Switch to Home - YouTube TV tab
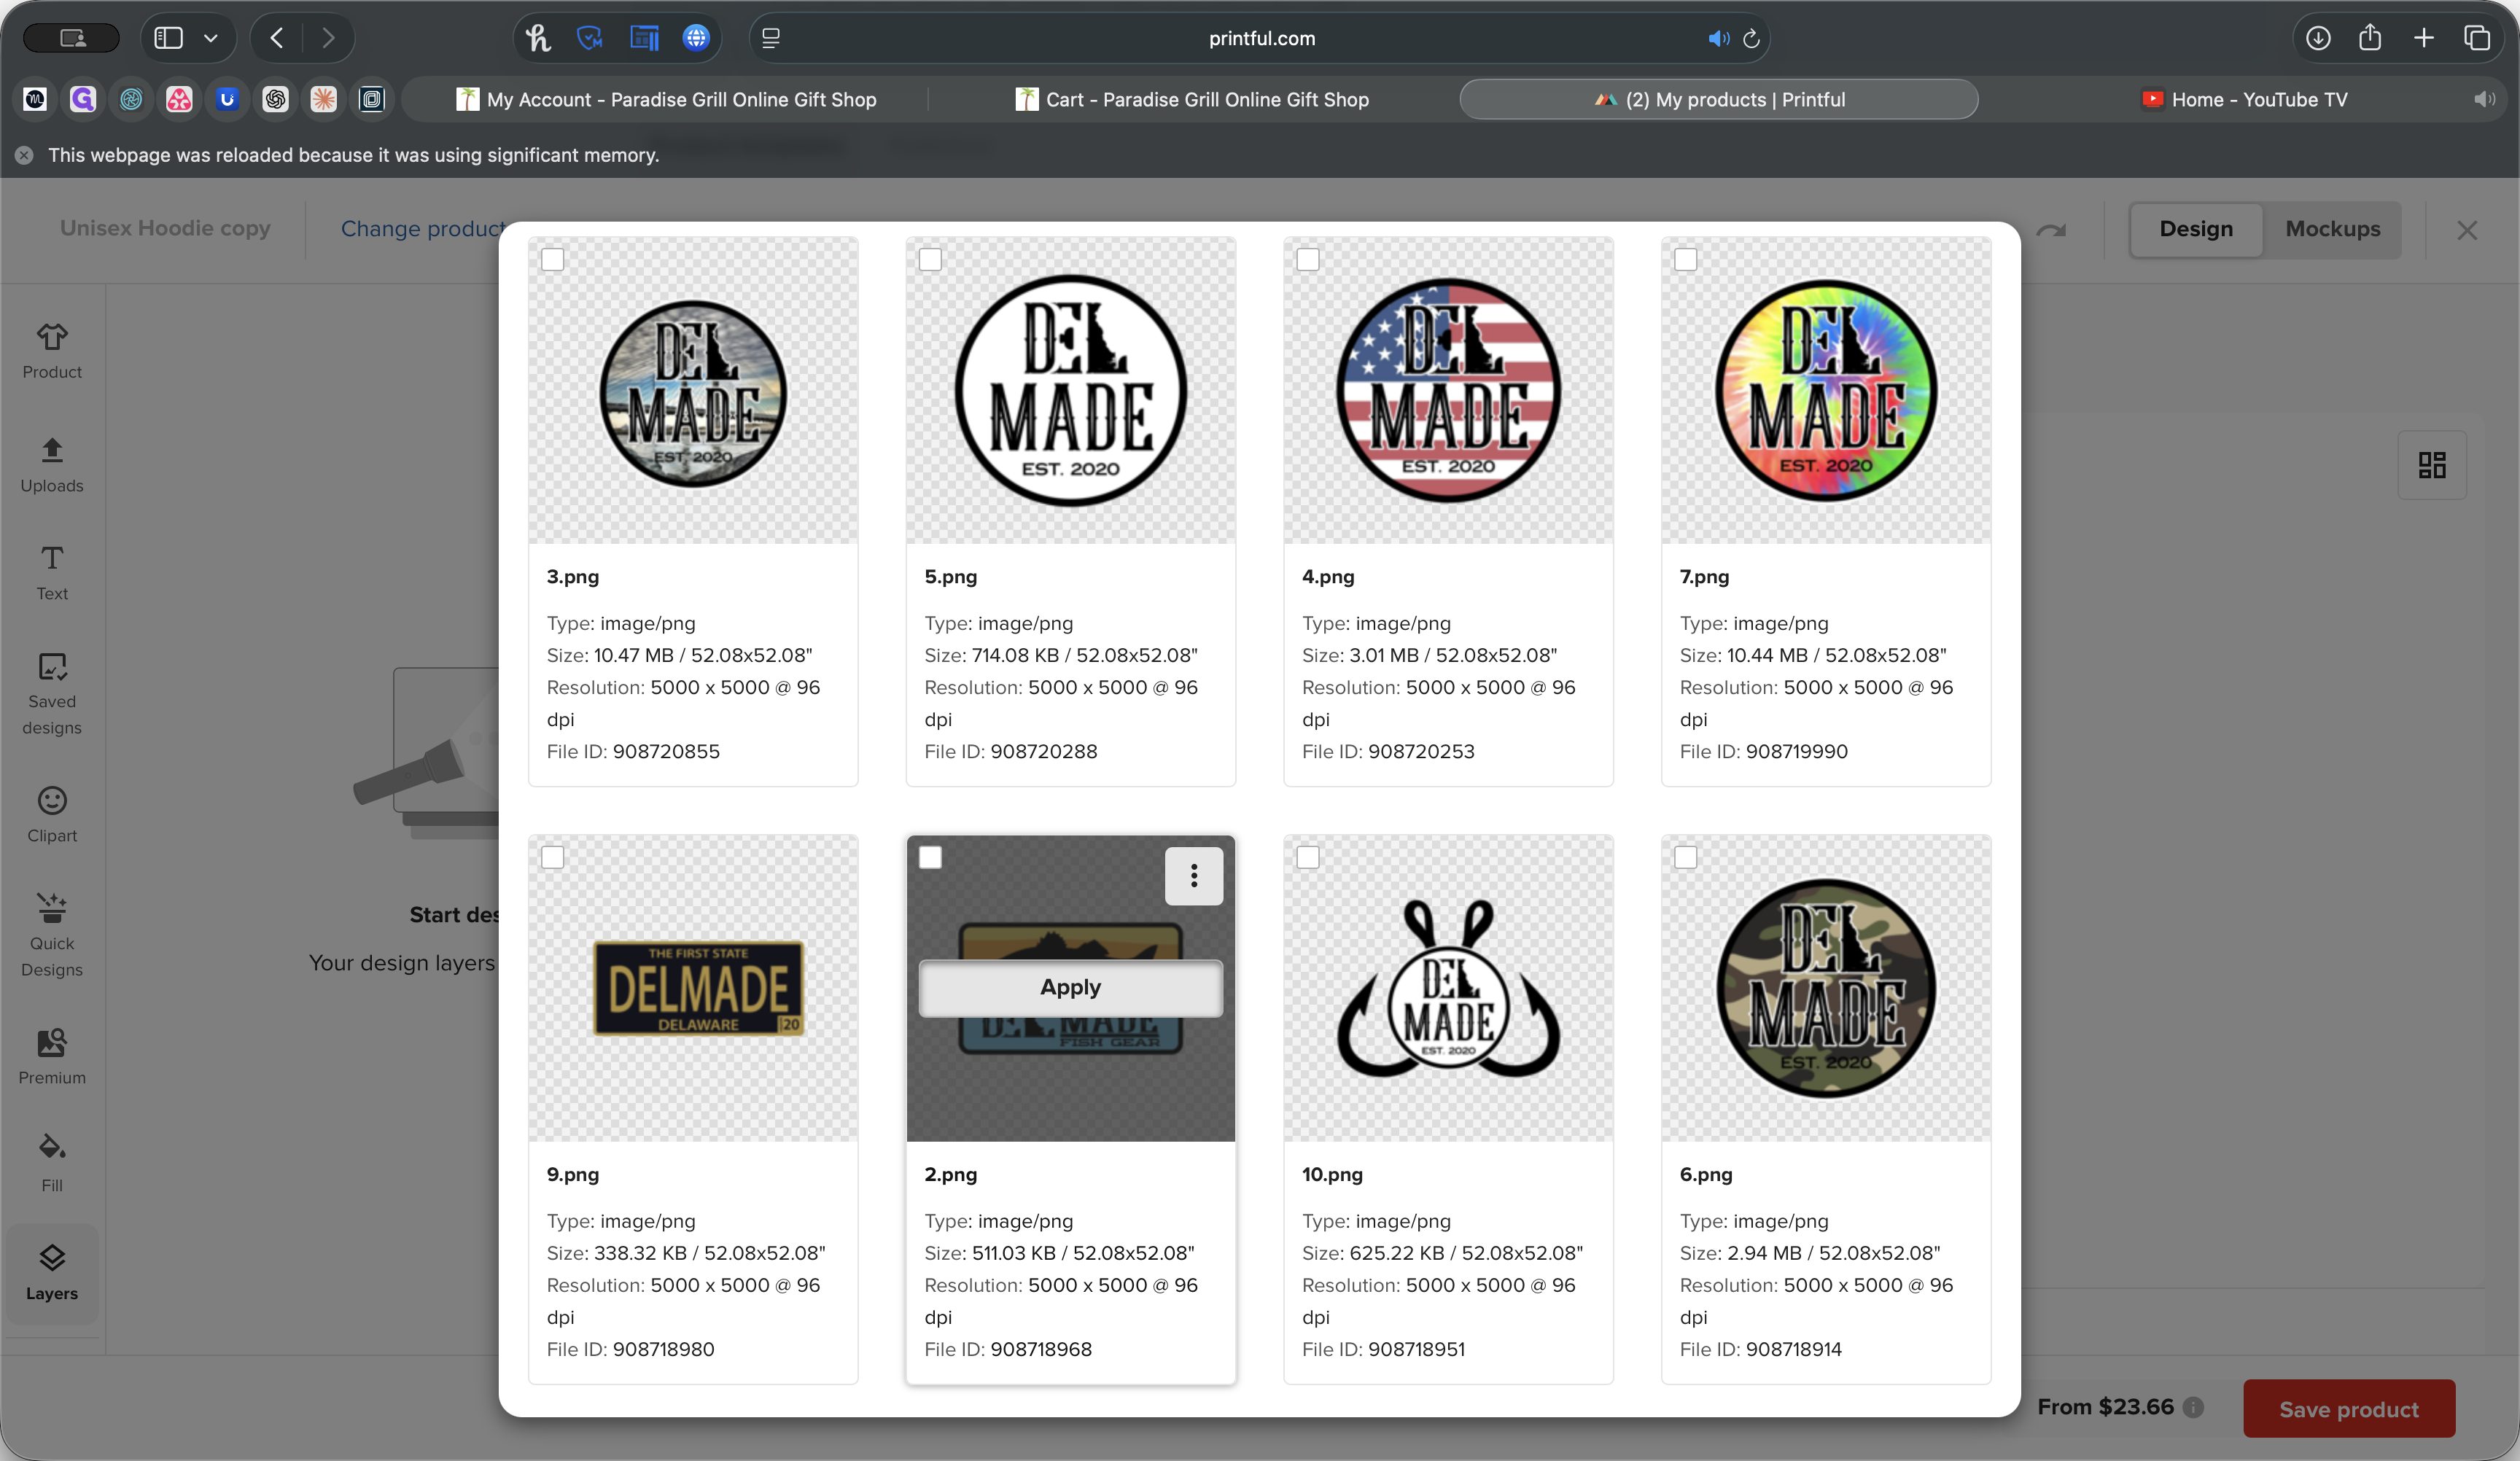The image size is (2520, 1461). [2245, 99]
